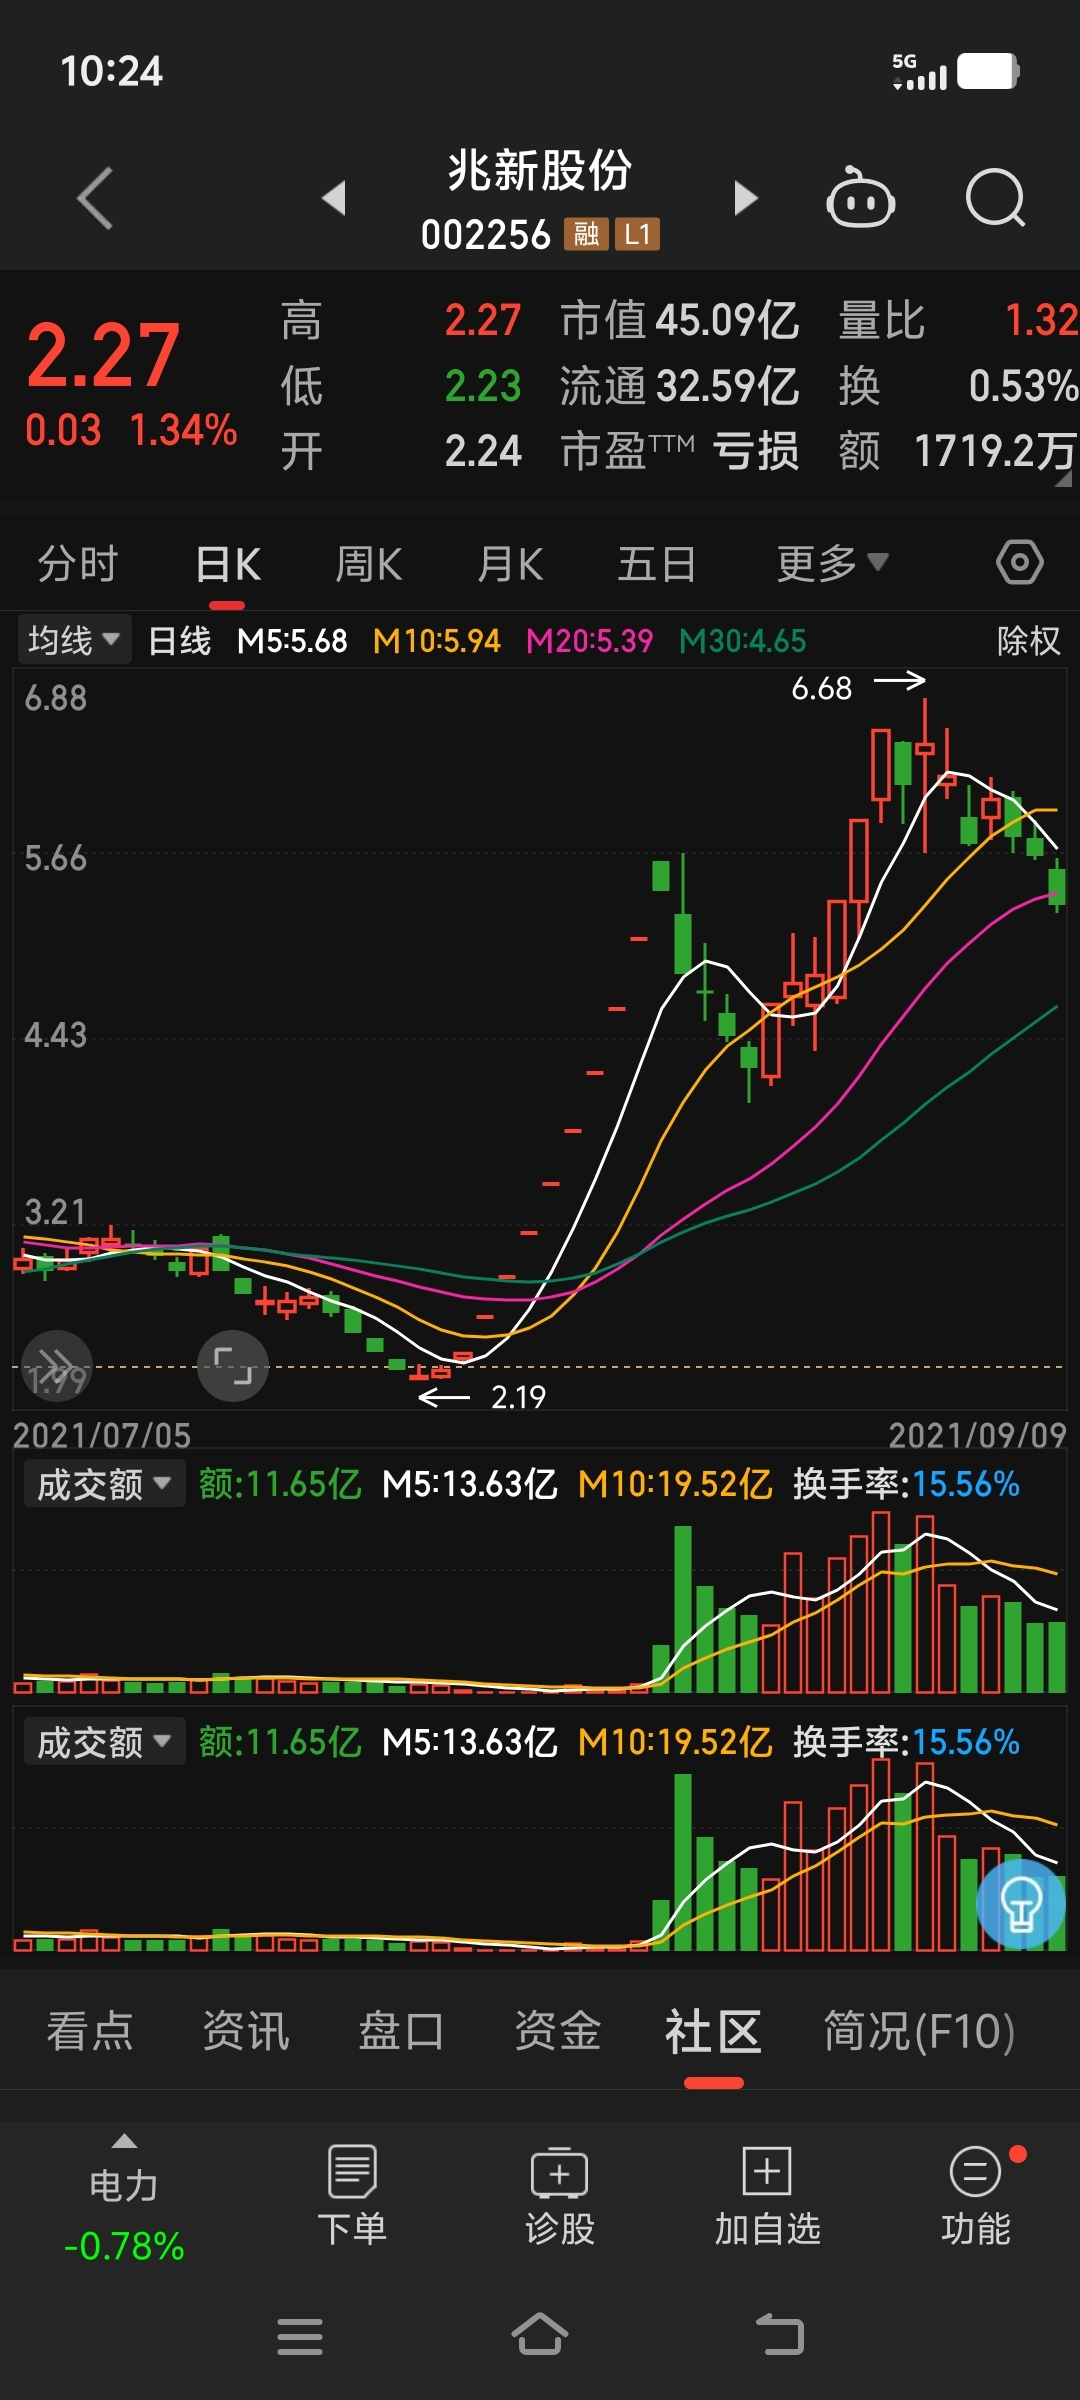The height and width of the screenshot is (2400, 1080).
Task: Open the robot assistant icon
Action: pyautogui.click(x=860, y=197)
